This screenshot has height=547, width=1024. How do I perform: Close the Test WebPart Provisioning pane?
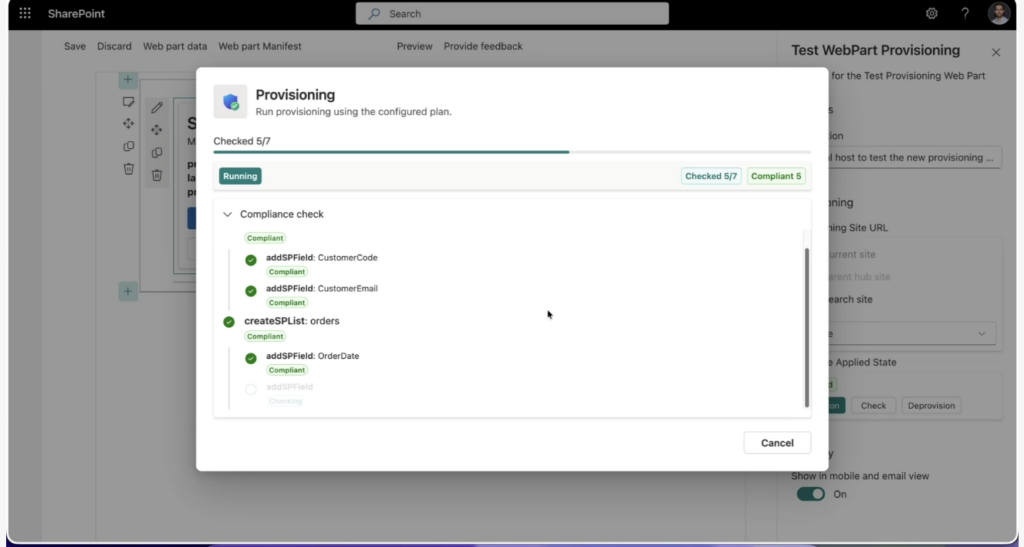(996, 52)
